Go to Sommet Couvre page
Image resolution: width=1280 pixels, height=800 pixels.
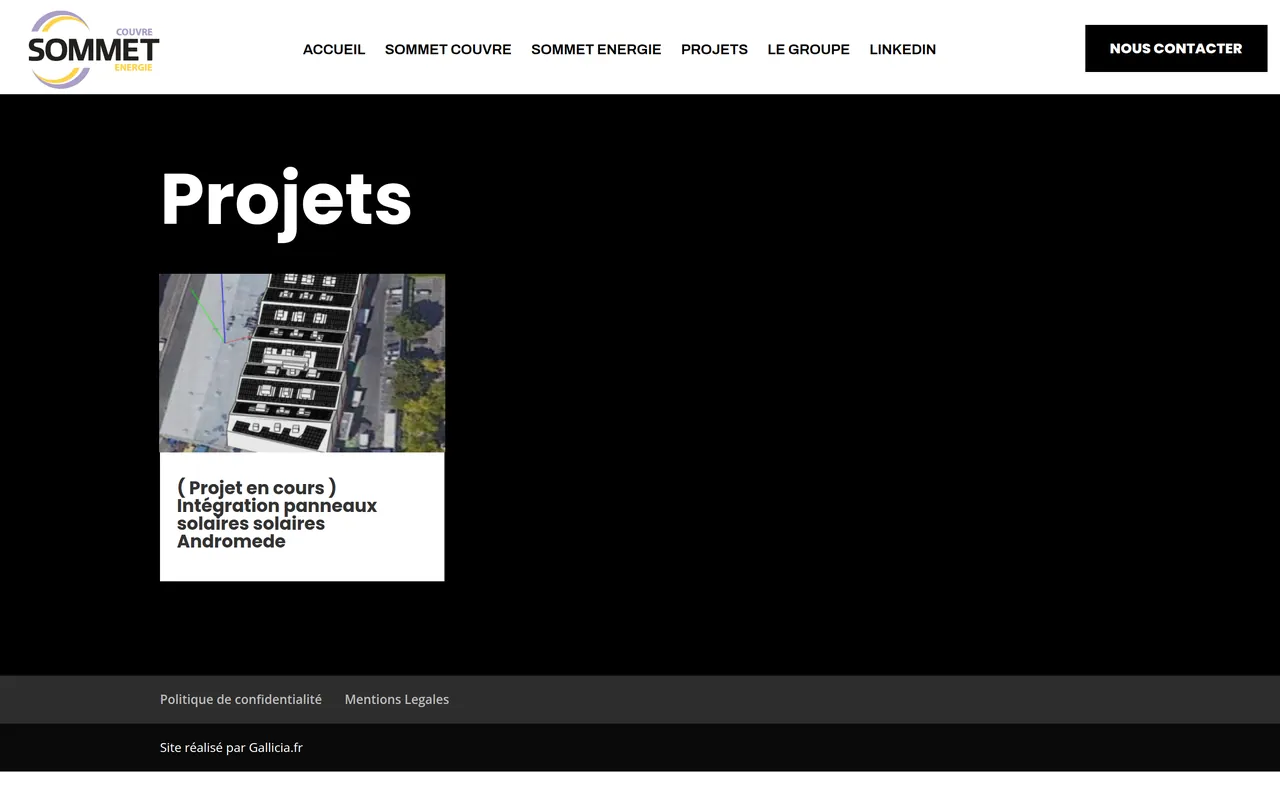tap(448, 49)
